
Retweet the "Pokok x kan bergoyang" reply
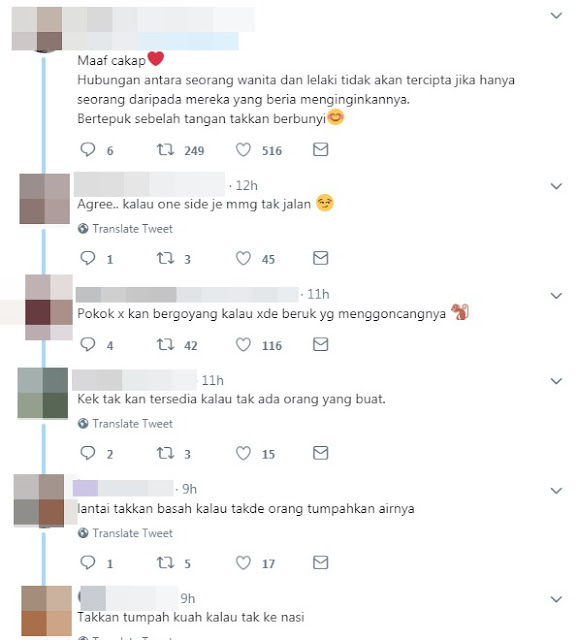coord(165,345)
